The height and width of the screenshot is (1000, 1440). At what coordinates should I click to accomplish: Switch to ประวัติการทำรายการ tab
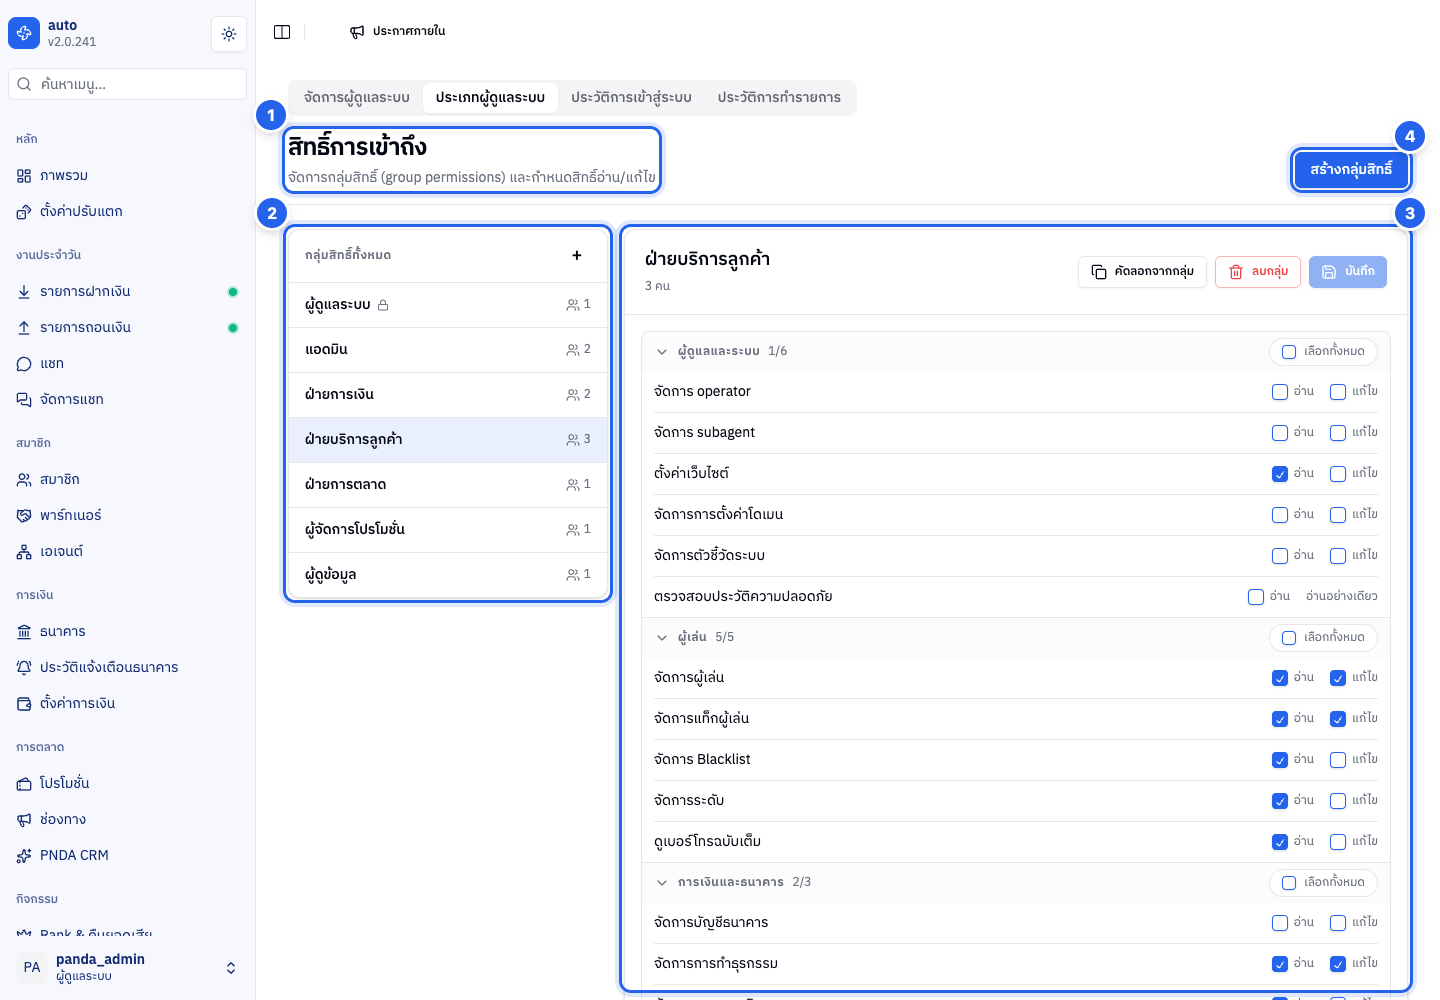coord(779,98)
